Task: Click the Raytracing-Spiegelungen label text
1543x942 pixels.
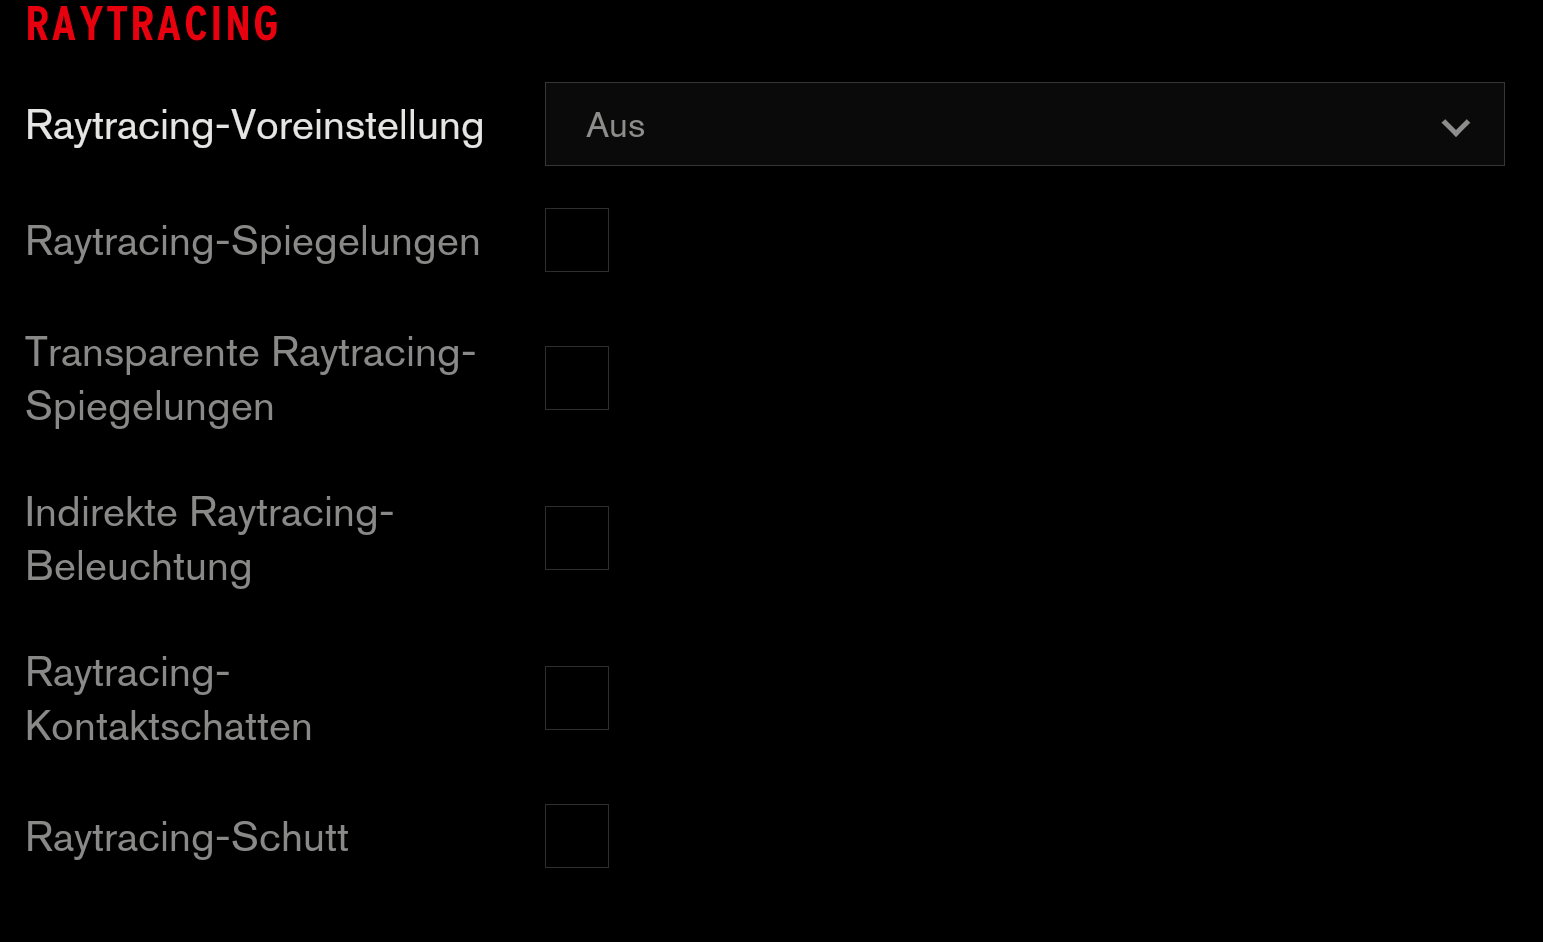Action: pyautogui.click(x=252, y=242)
